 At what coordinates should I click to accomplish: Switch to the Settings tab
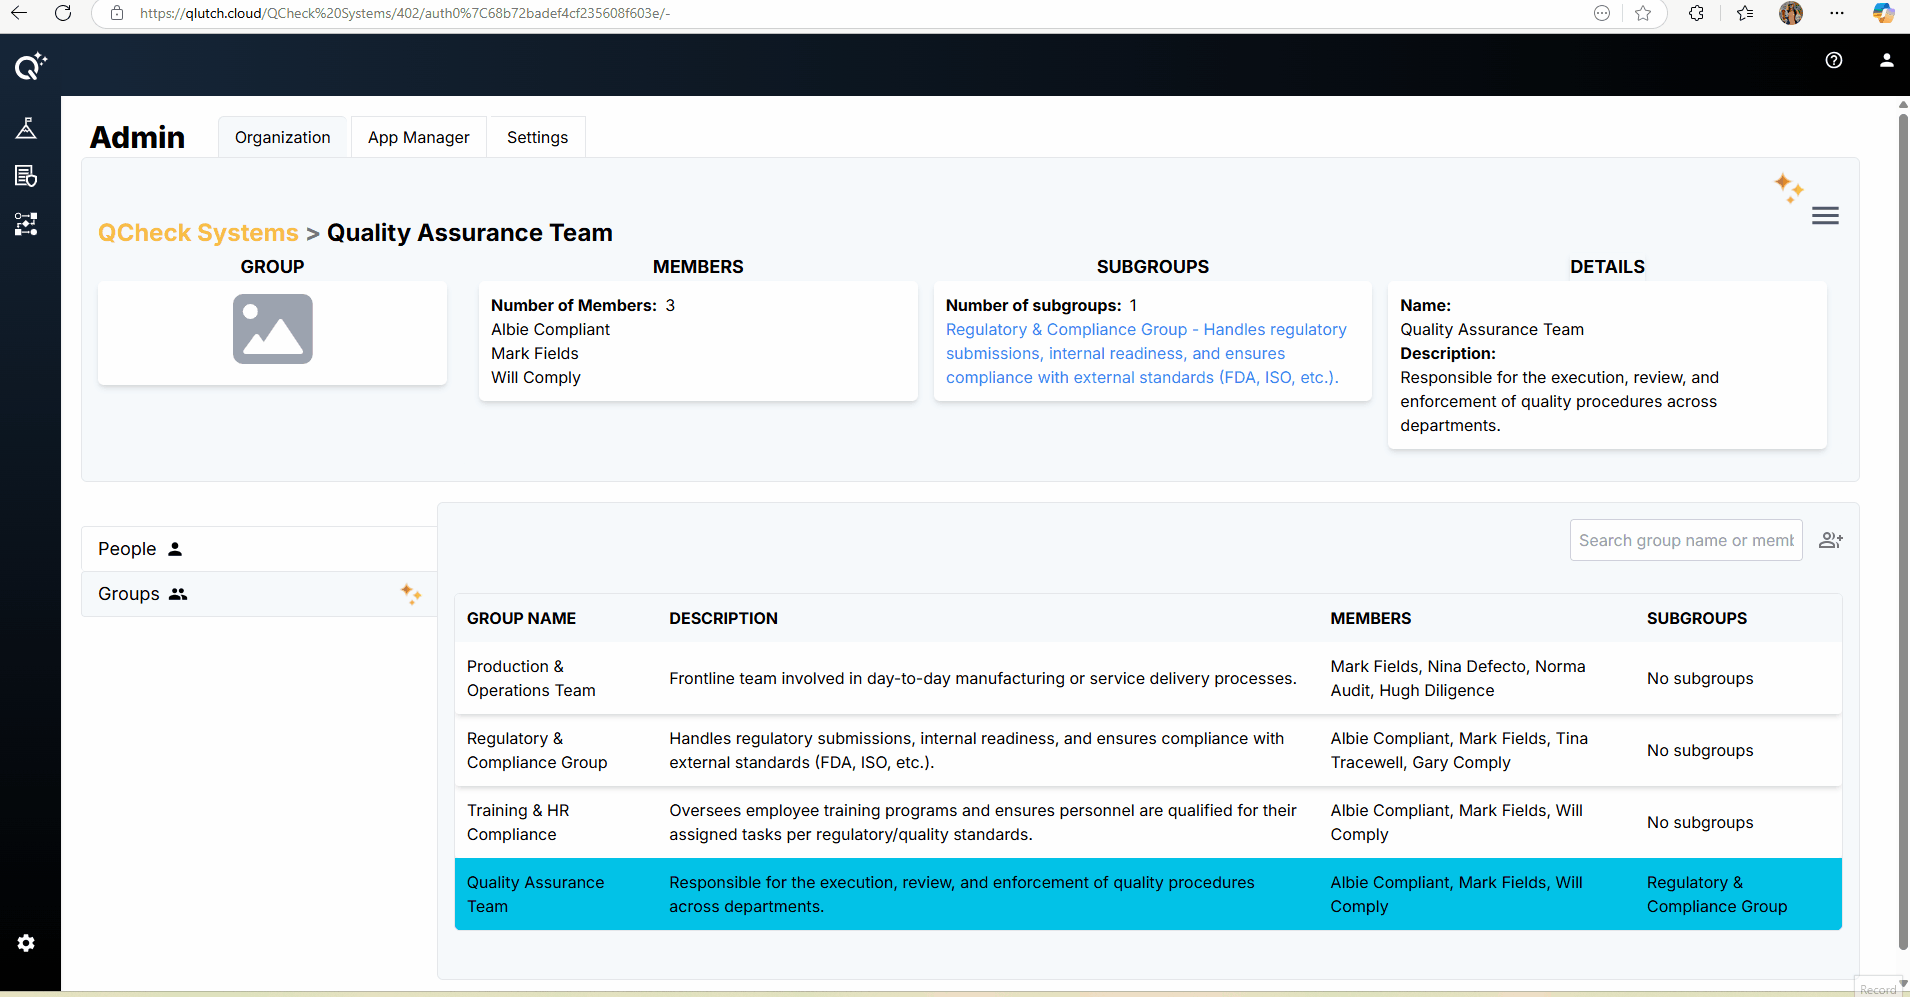click(x=537, y=137)
